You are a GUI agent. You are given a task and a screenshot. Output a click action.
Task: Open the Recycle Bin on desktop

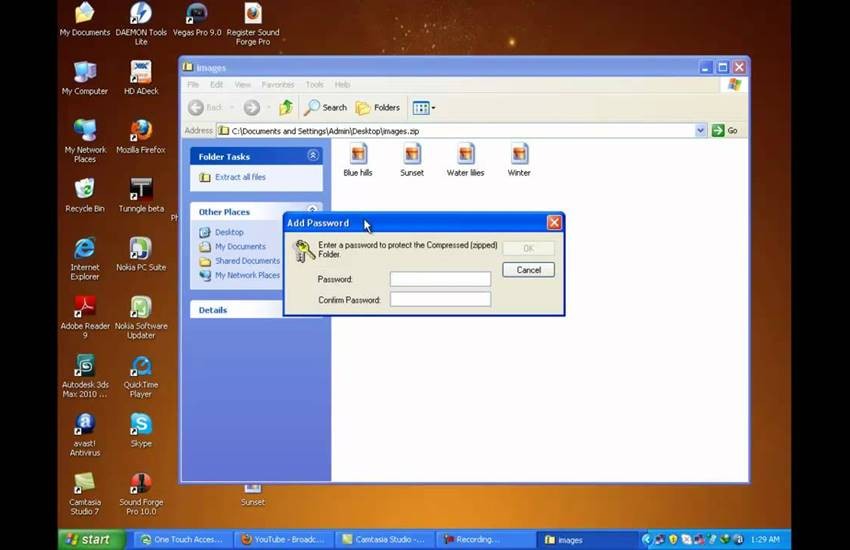tap(85, 190)
